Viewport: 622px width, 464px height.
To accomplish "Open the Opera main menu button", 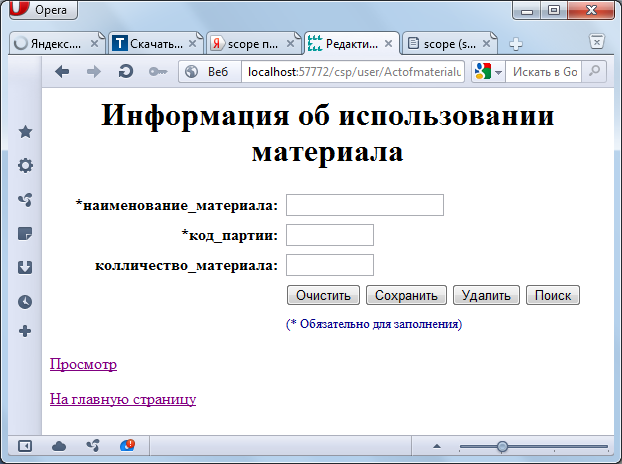I will point(43,10).
